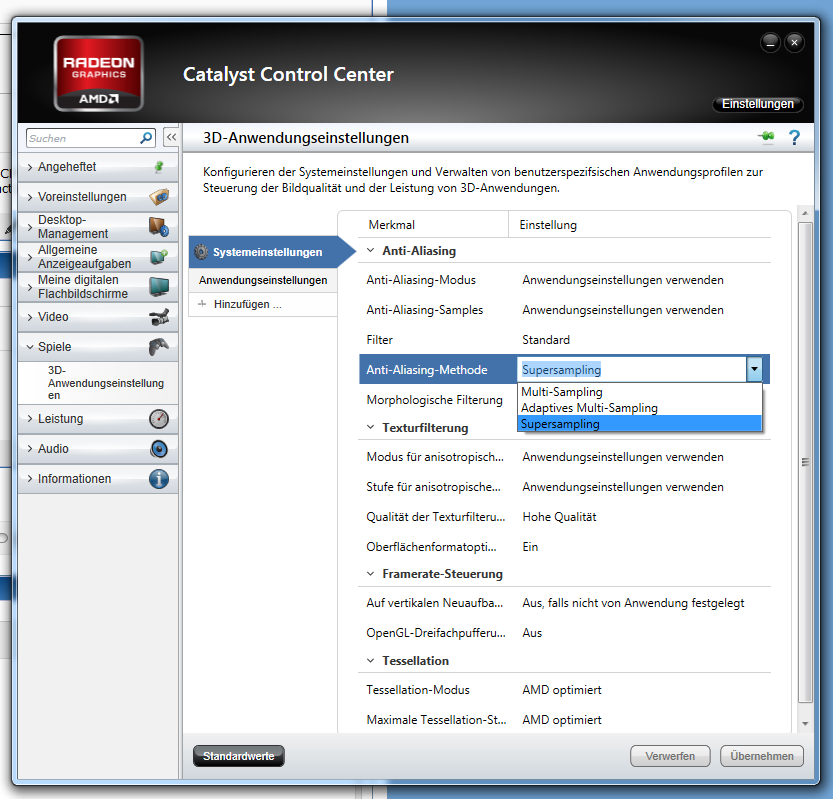Viewport: 833px width, 799px height.
Task: Click the Merkmal column header
Action: pyautogui.click(x=392, y=225)
